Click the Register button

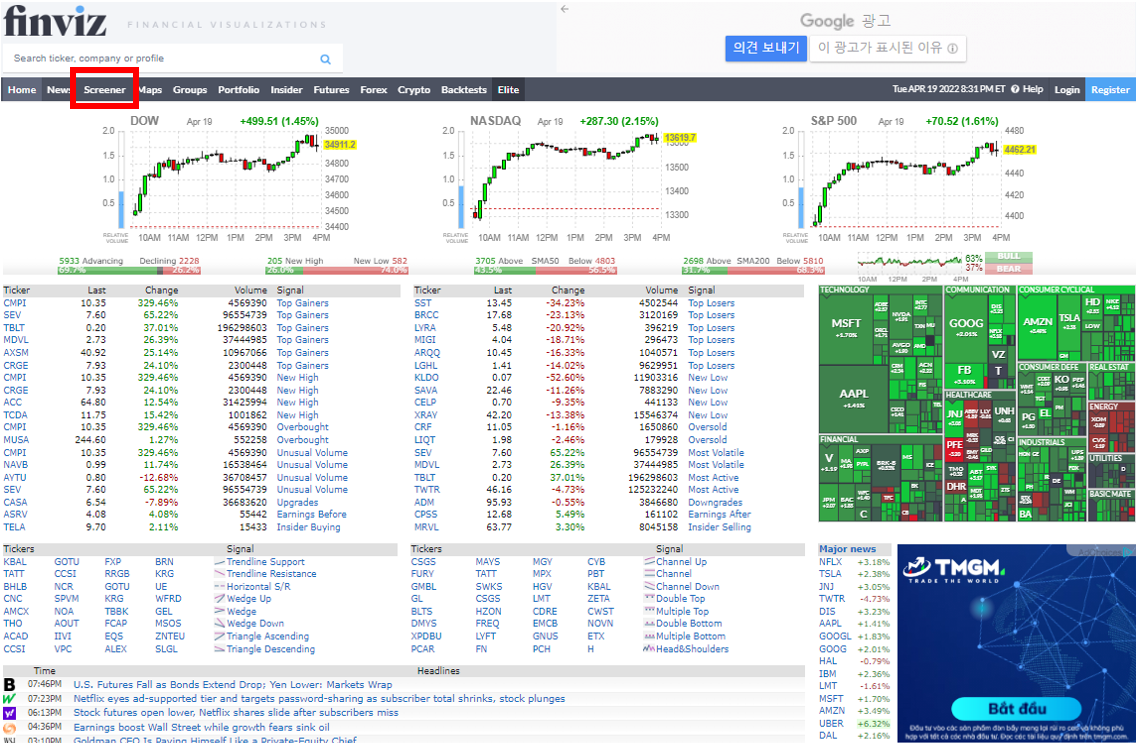pos(1110,90)
